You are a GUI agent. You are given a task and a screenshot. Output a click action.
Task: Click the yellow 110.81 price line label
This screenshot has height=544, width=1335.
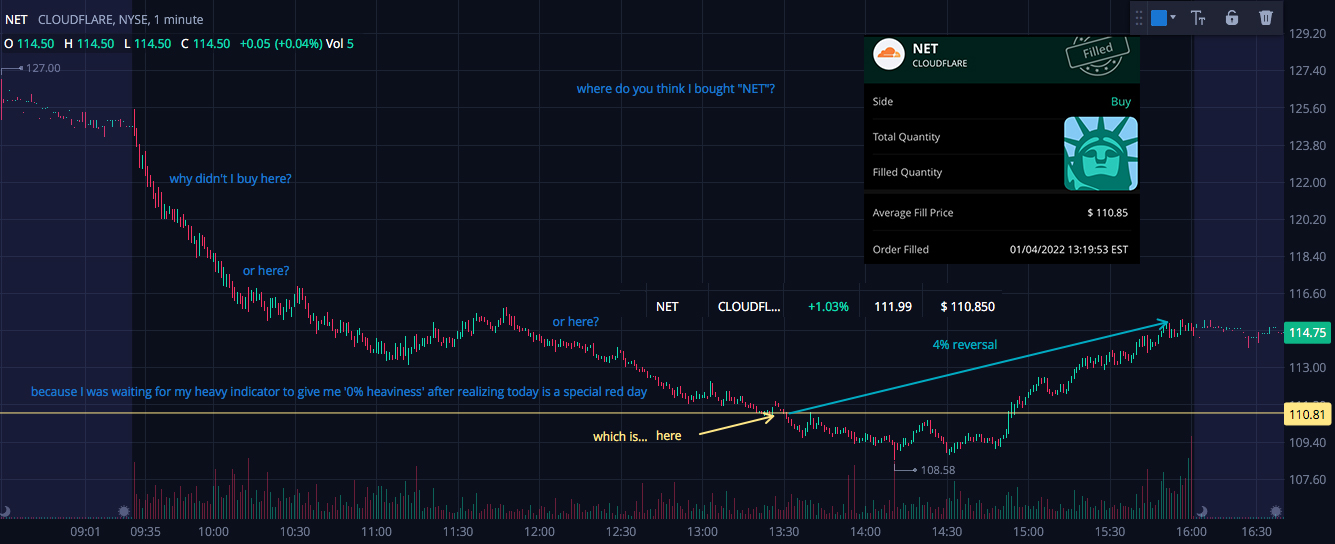[x=1307, y=413]
